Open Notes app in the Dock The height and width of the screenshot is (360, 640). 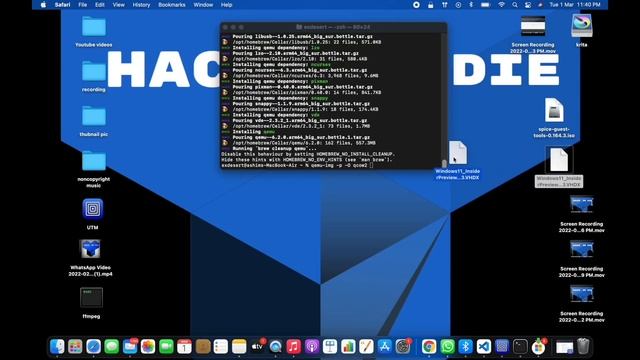coord(239,347)
